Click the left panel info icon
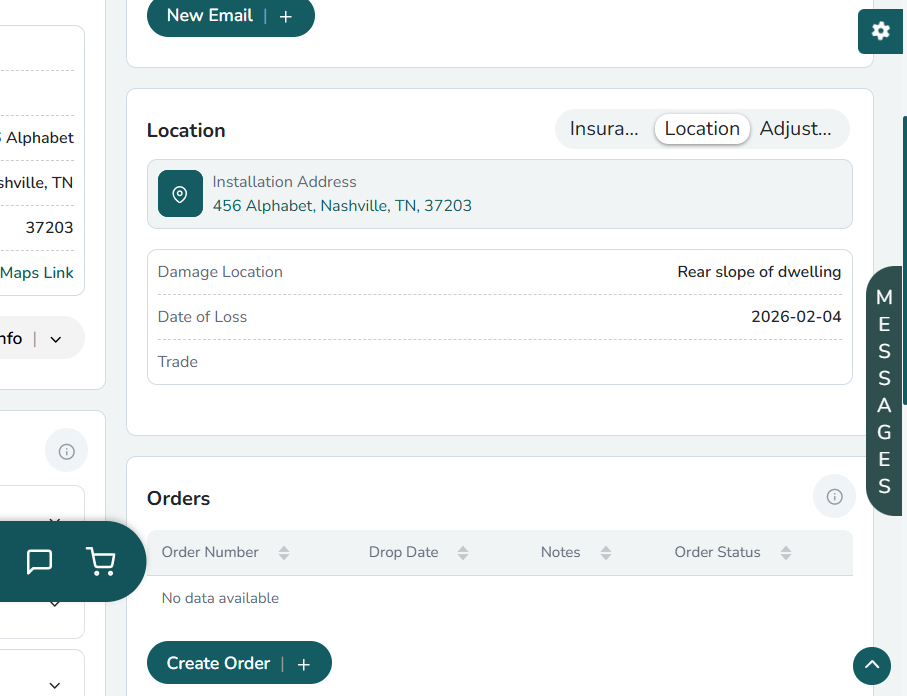The image size is (907, 696). [x=67, y=452]
